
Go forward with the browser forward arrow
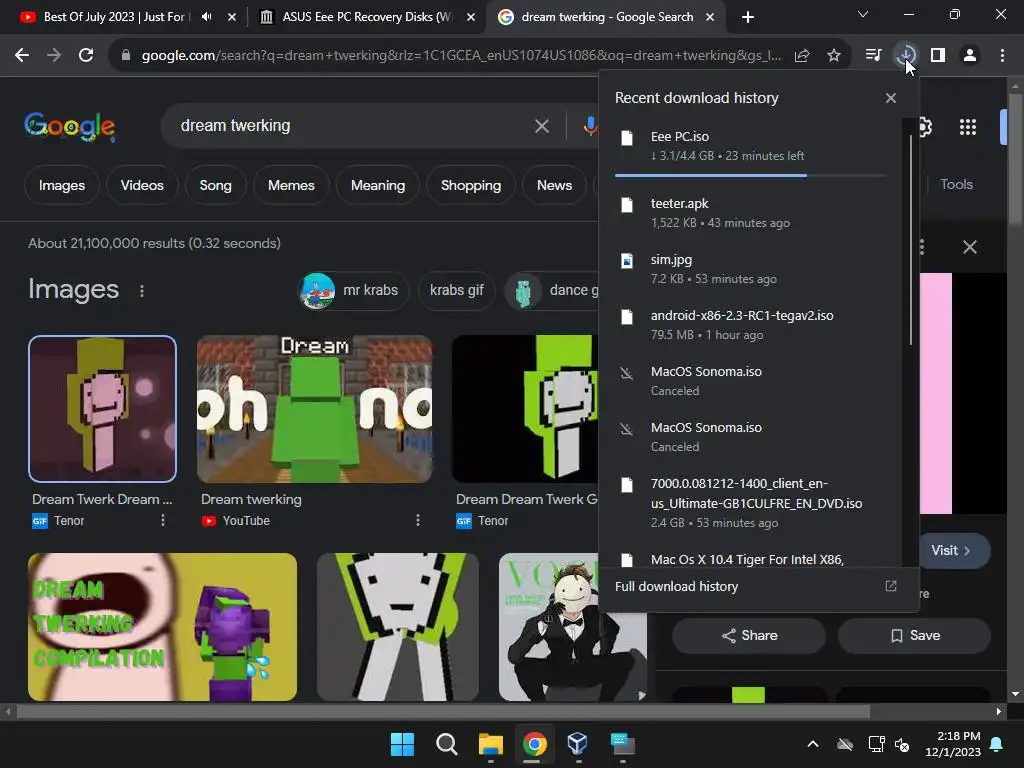tap(54, 56)
